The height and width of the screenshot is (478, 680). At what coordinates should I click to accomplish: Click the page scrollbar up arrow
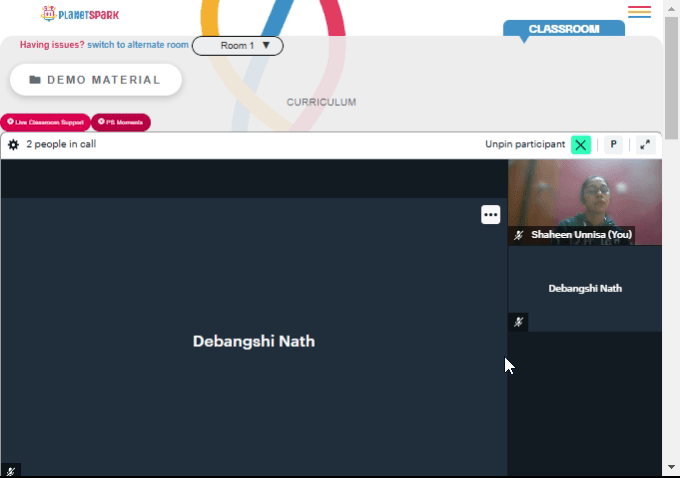pyautogui.click(x=671, y=8)
